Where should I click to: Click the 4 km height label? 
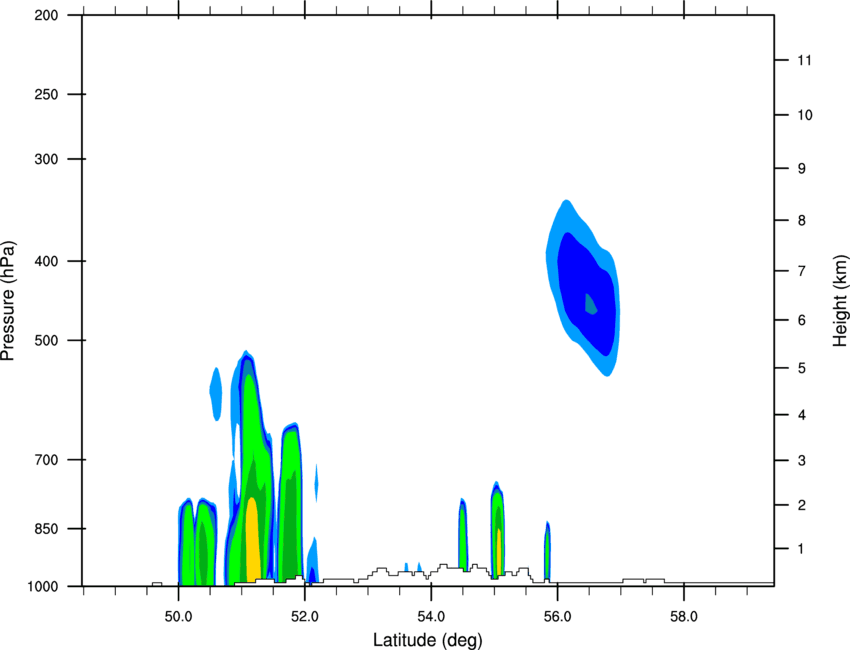click(802, 415)
